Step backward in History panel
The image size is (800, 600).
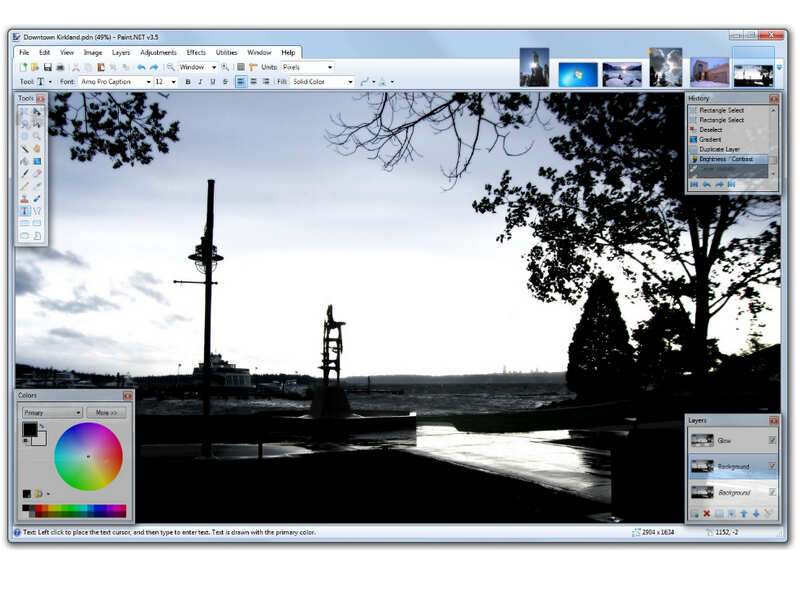[x=707, y=184]
